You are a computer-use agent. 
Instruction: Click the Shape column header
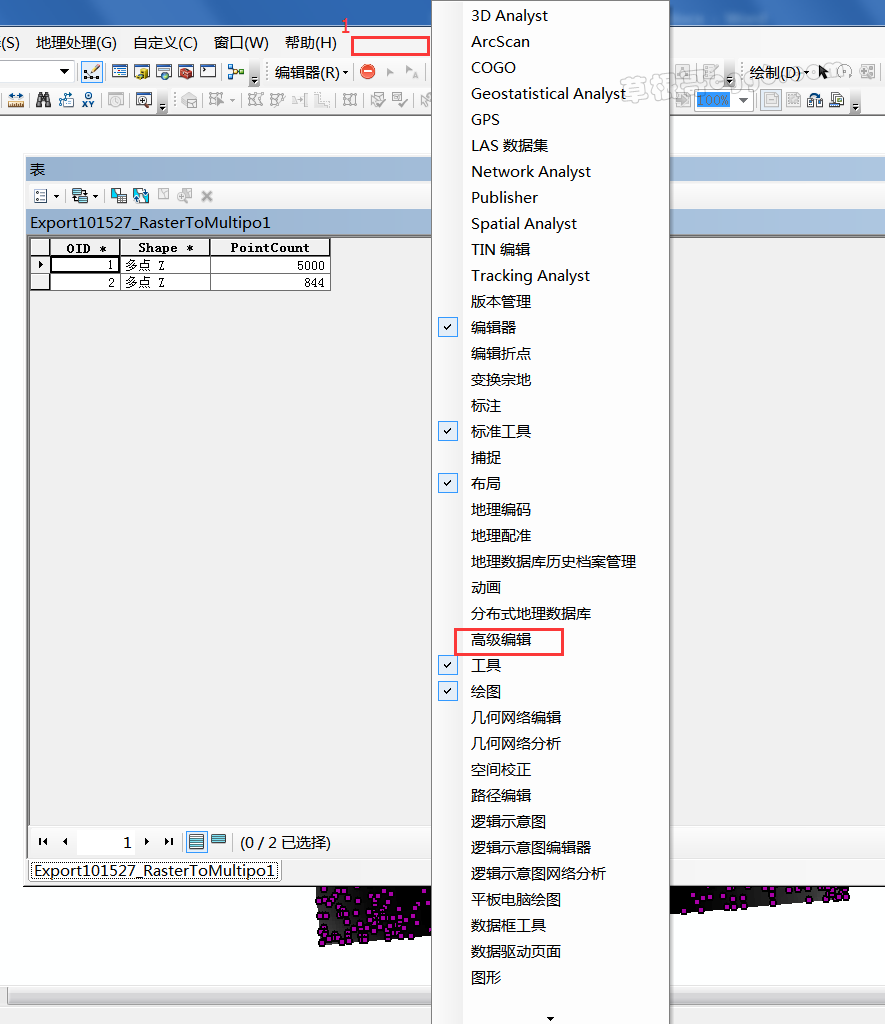click(x=165, y=248)
